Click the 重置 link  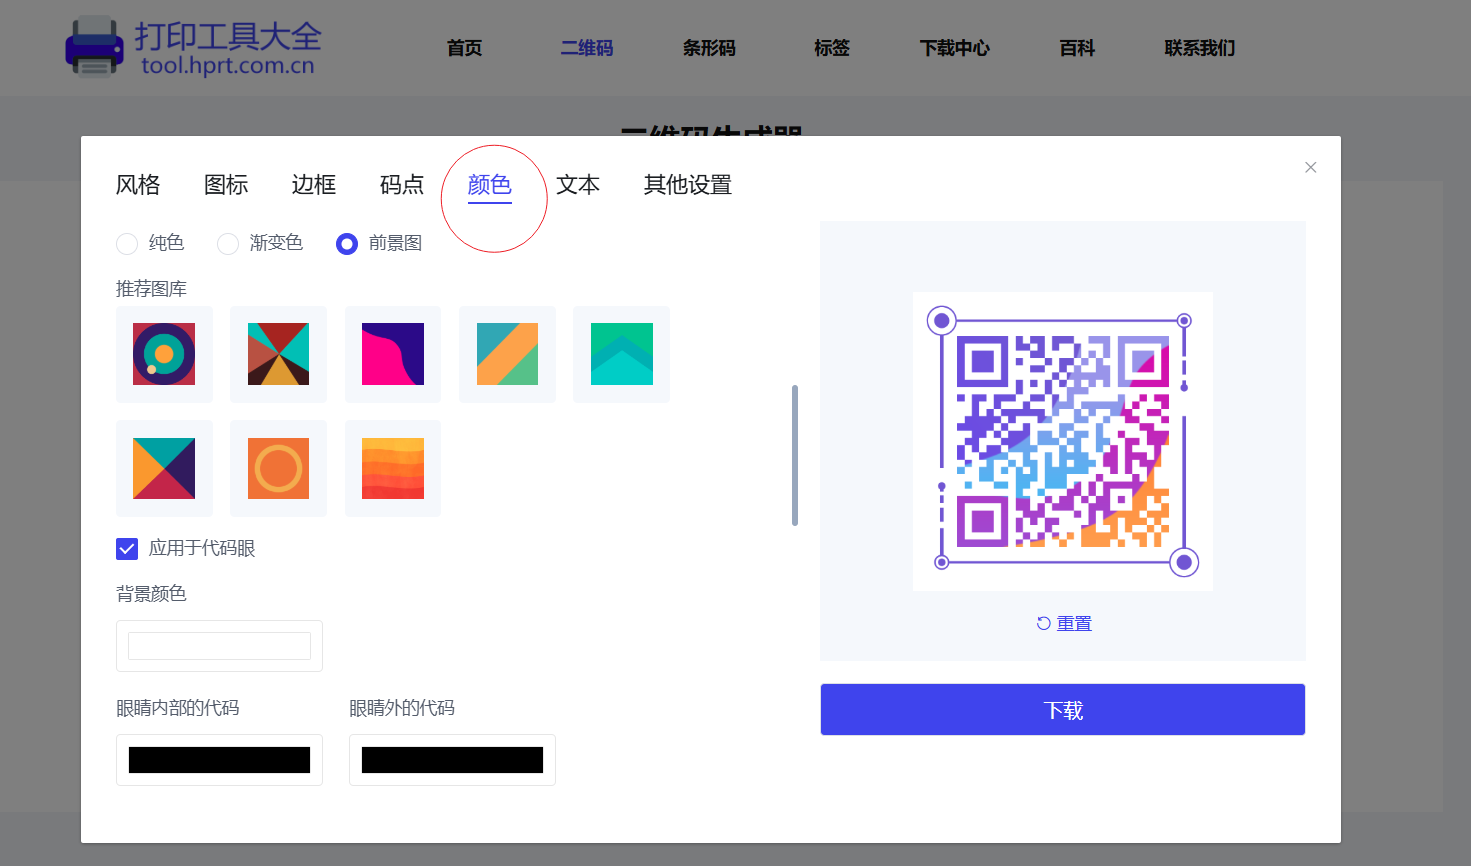click(1074, 623)
